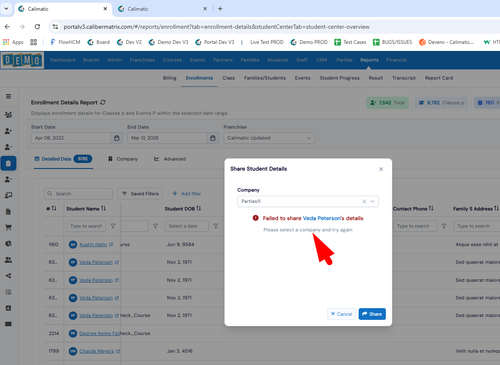Open the add-user icon in left sidebar
Screen dimensions: 500x365
(8, 131)
